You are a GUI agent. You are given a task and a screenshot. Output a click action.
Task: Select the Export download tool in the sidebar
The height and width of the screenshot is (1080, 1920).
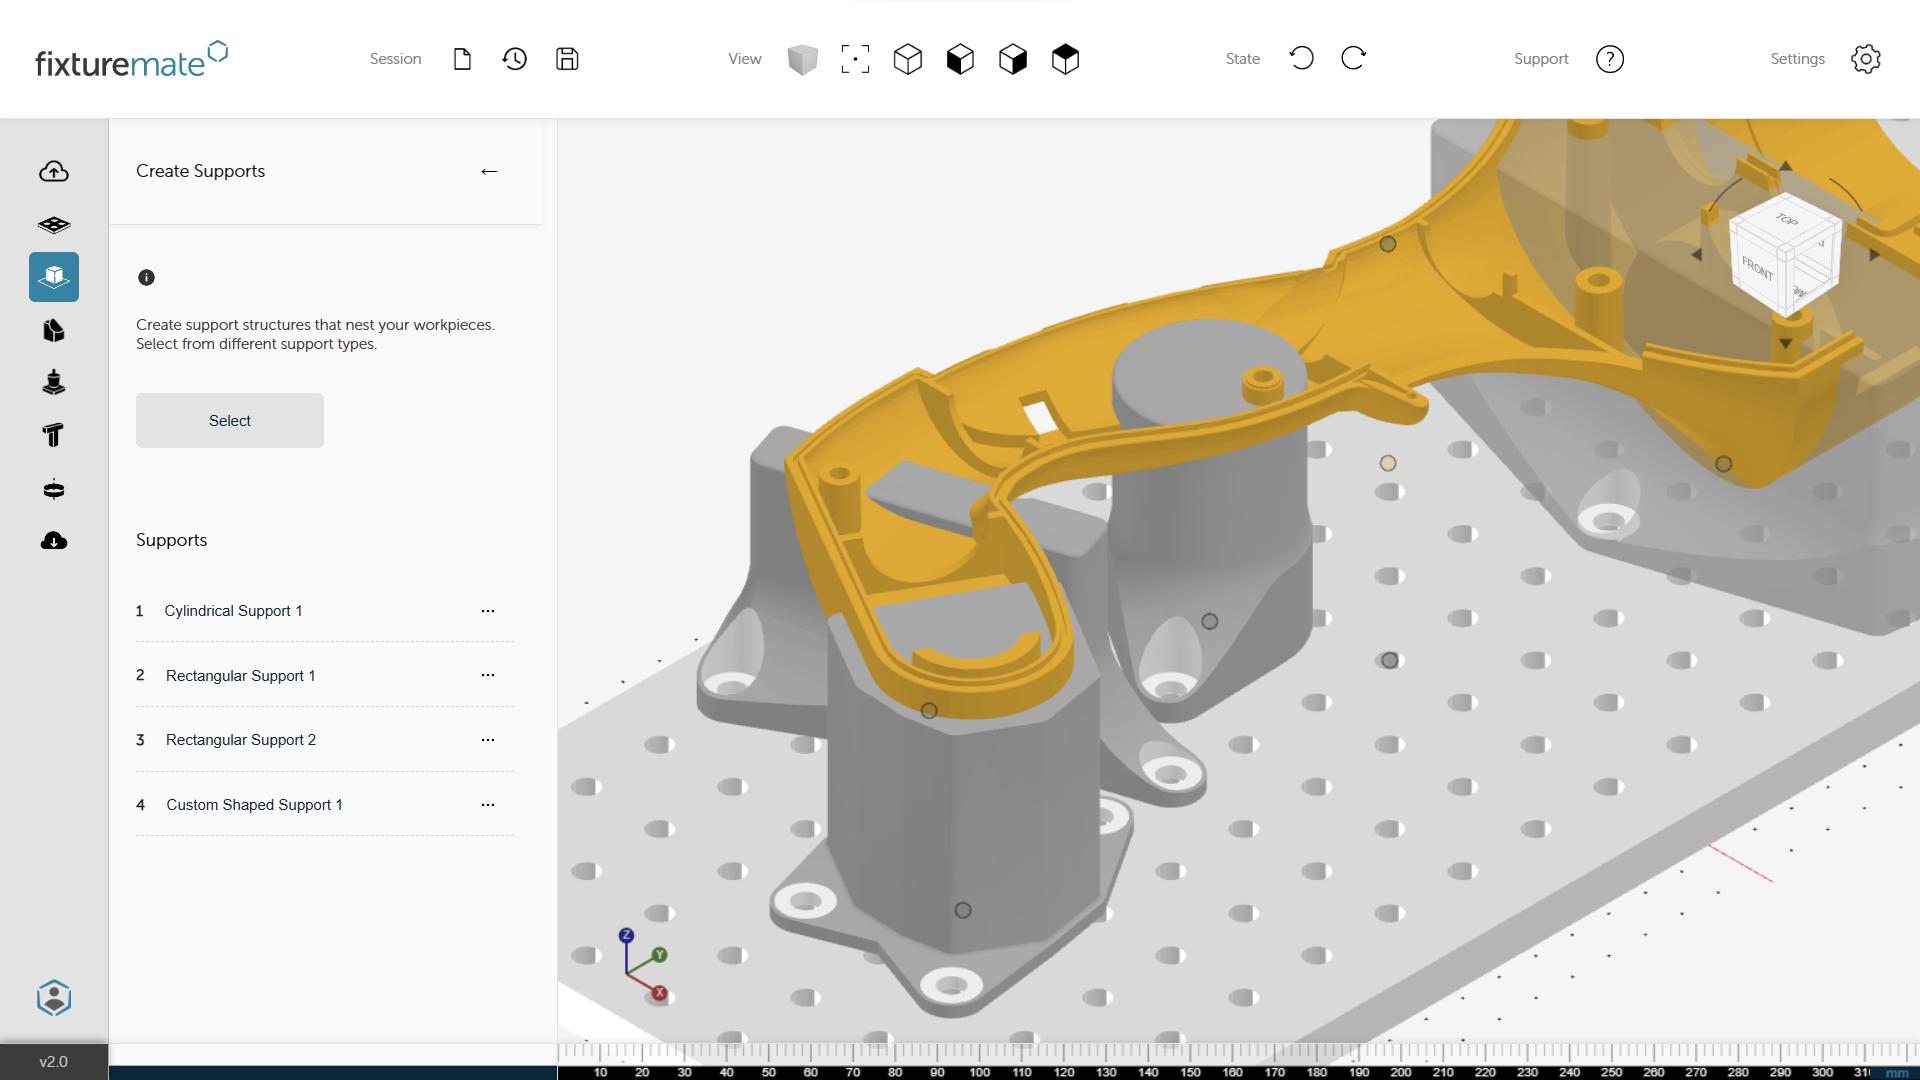(53, 541)
